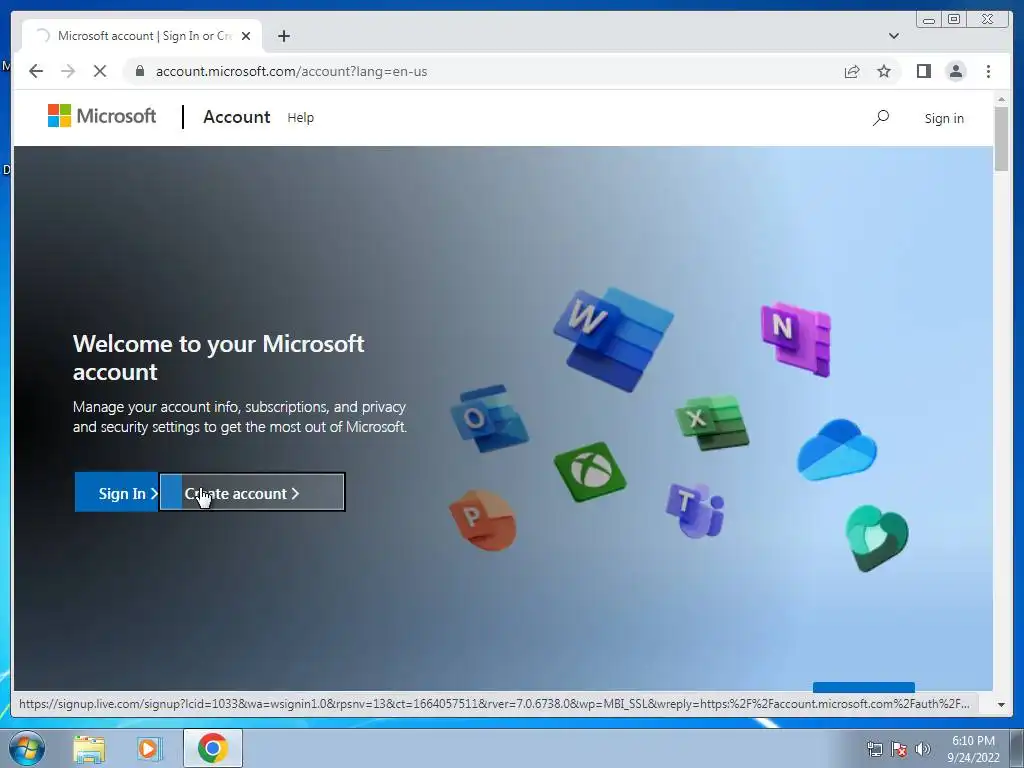
Task: Open the Chrome profile avatar
Action: coord(955,71)
